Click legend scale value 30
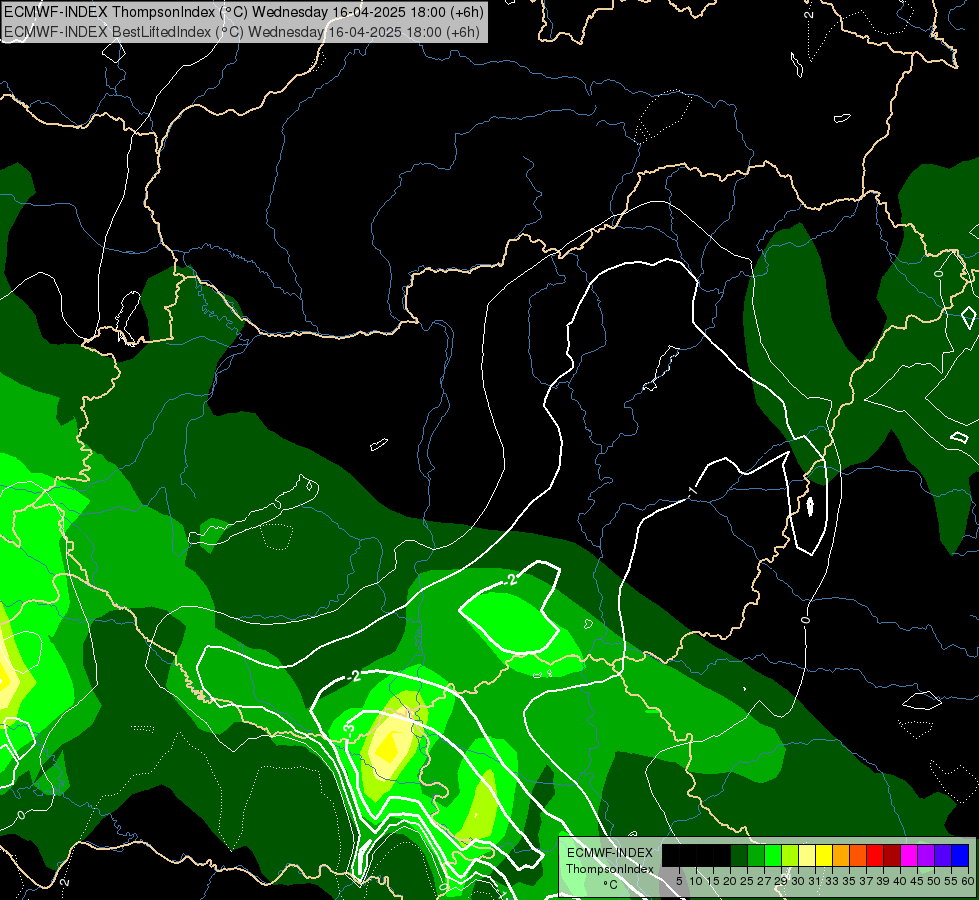This screenshot has width=979, height=900. click(798, 881)
